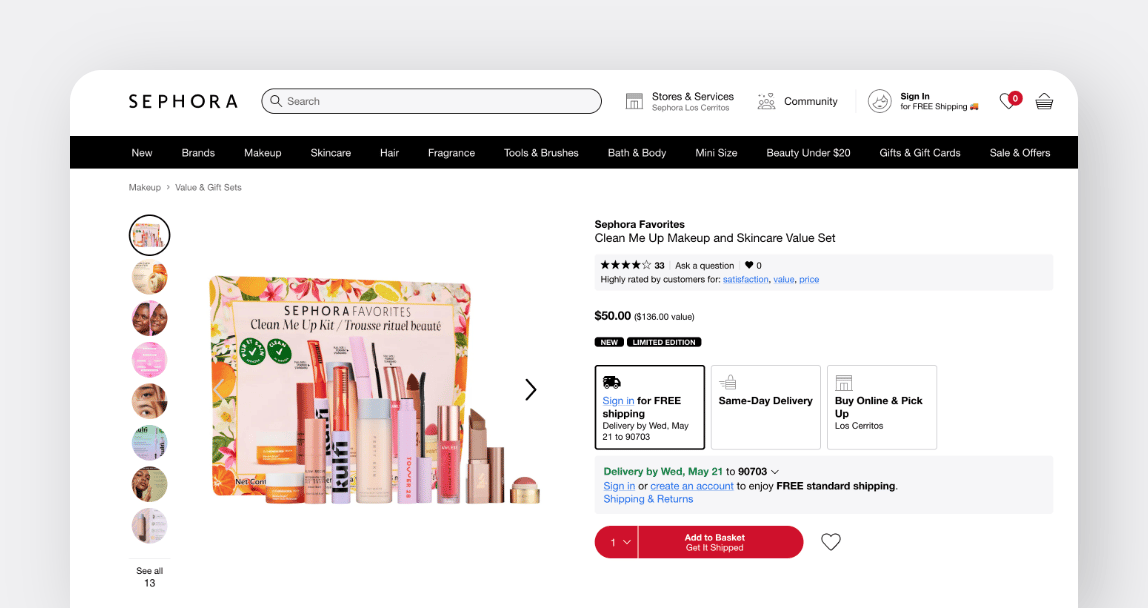Click in the Search field
This screenshot has height=608, width=1148.
pyautogui.click(x=432, y=101)
